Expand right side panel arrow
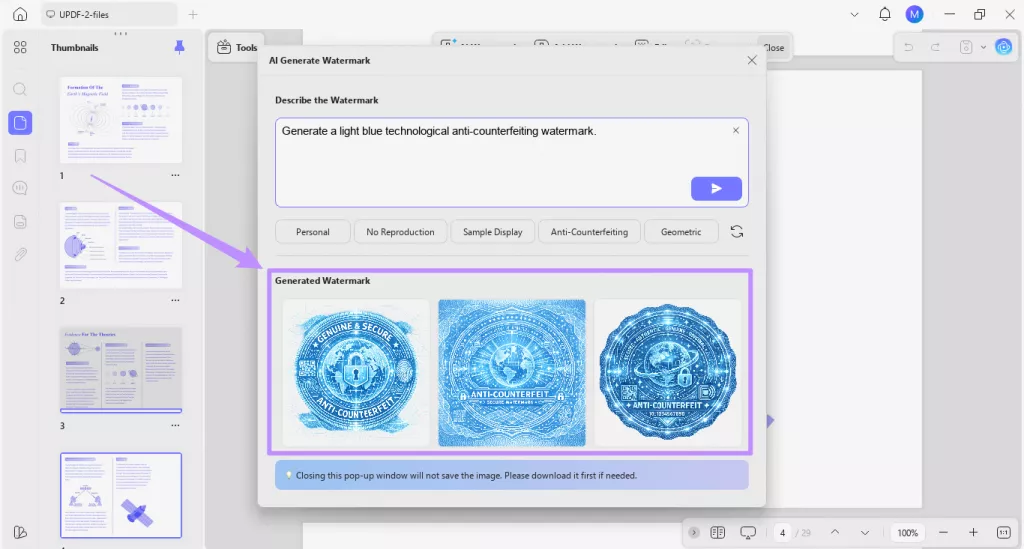The width and height of the screenshot is (1024, 549). (771, 421)
